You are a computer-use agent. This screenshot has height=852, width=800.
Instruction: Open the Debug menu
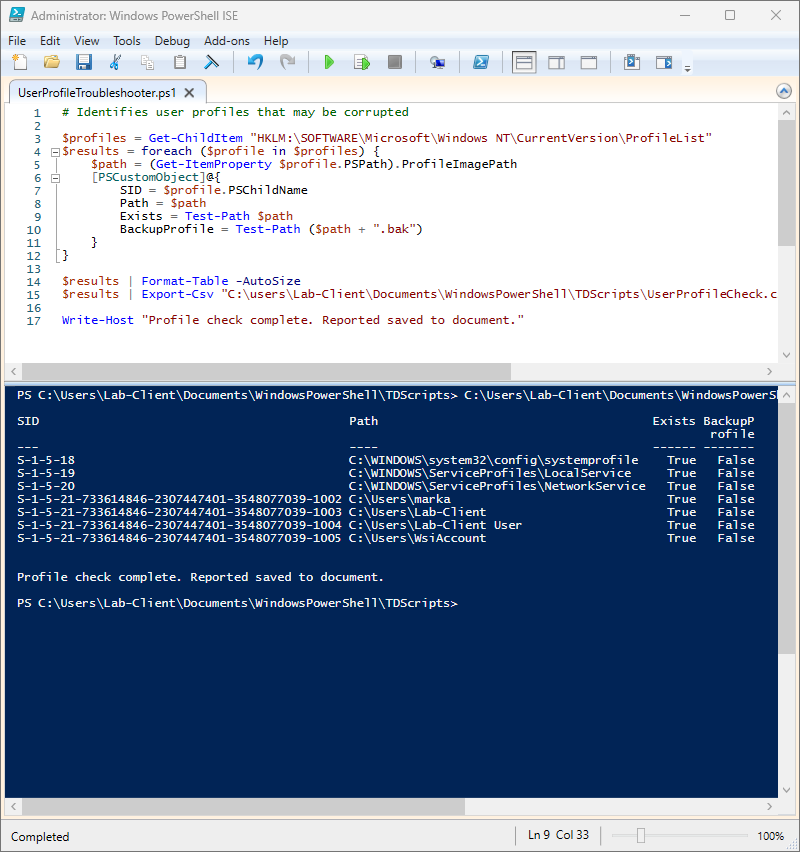pyautogui.click(x=173, y=41)
